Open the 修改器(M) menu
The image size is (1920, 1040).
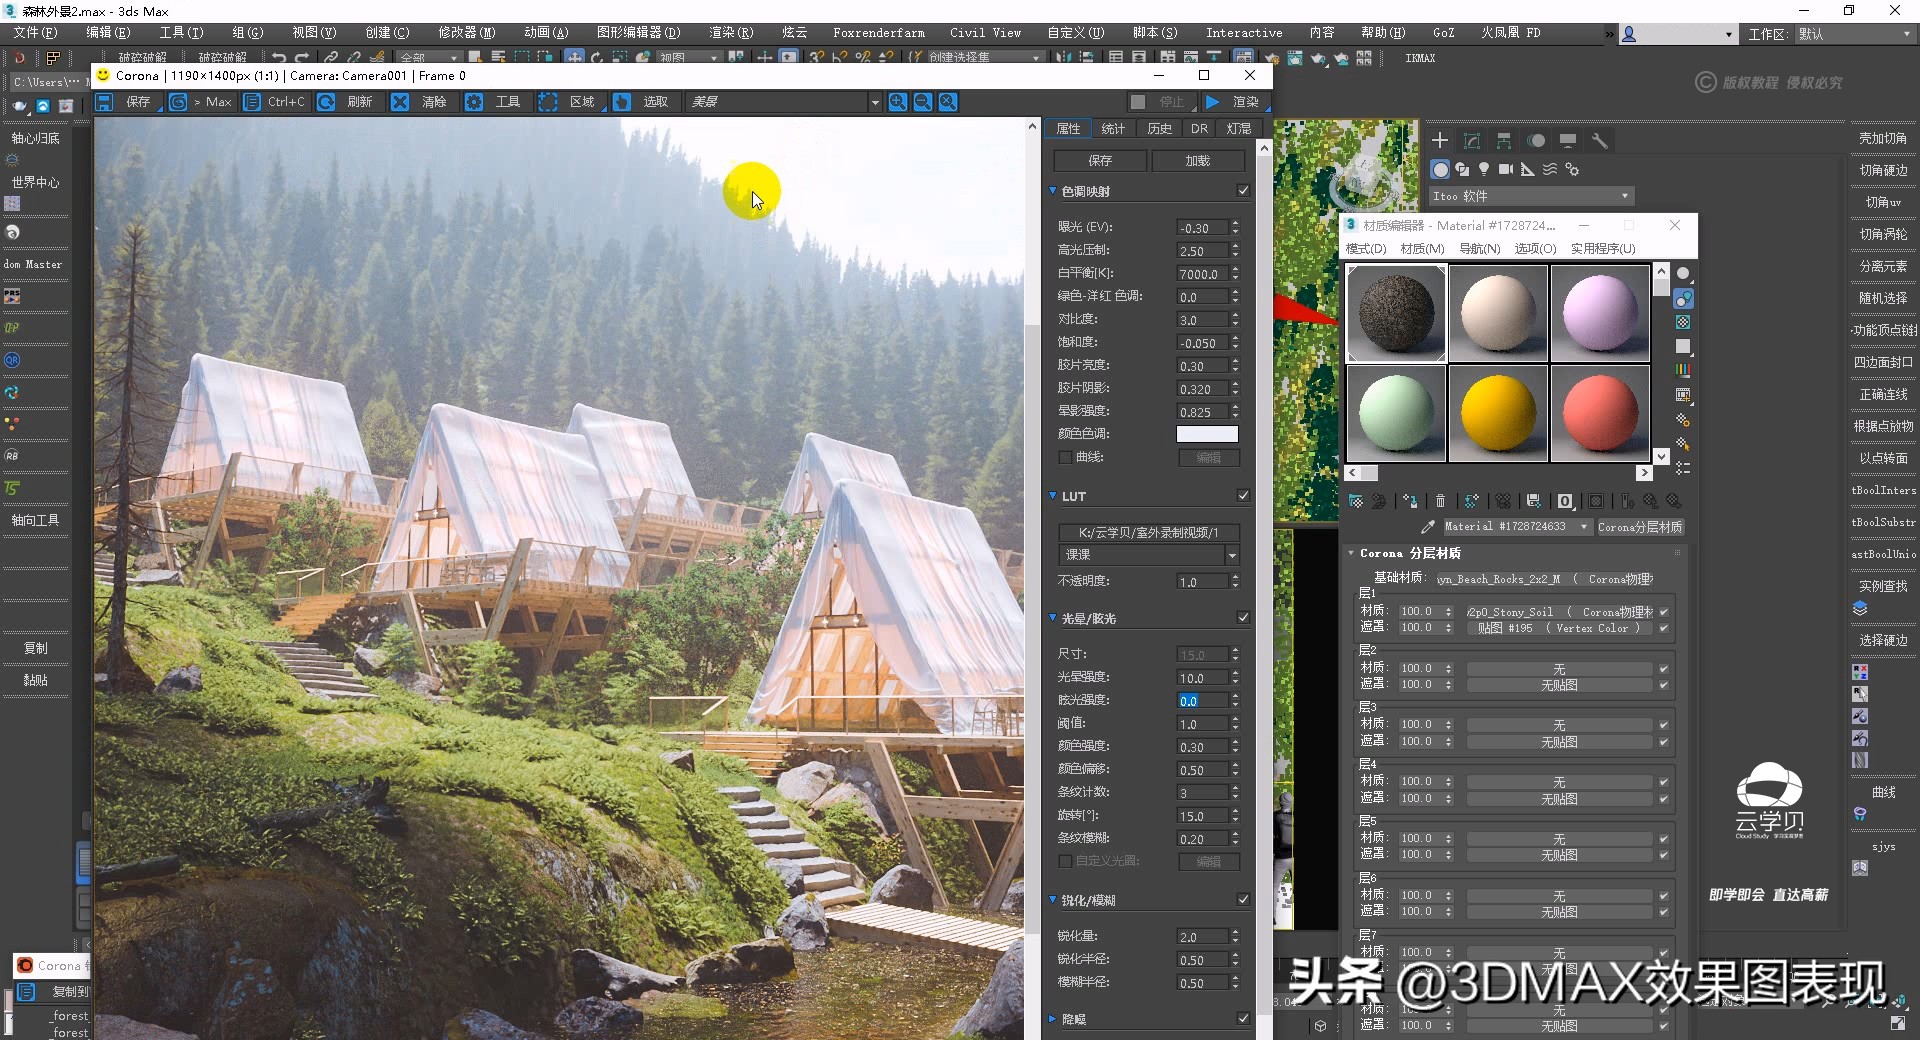pyautogui.click(x=466, y=33)
